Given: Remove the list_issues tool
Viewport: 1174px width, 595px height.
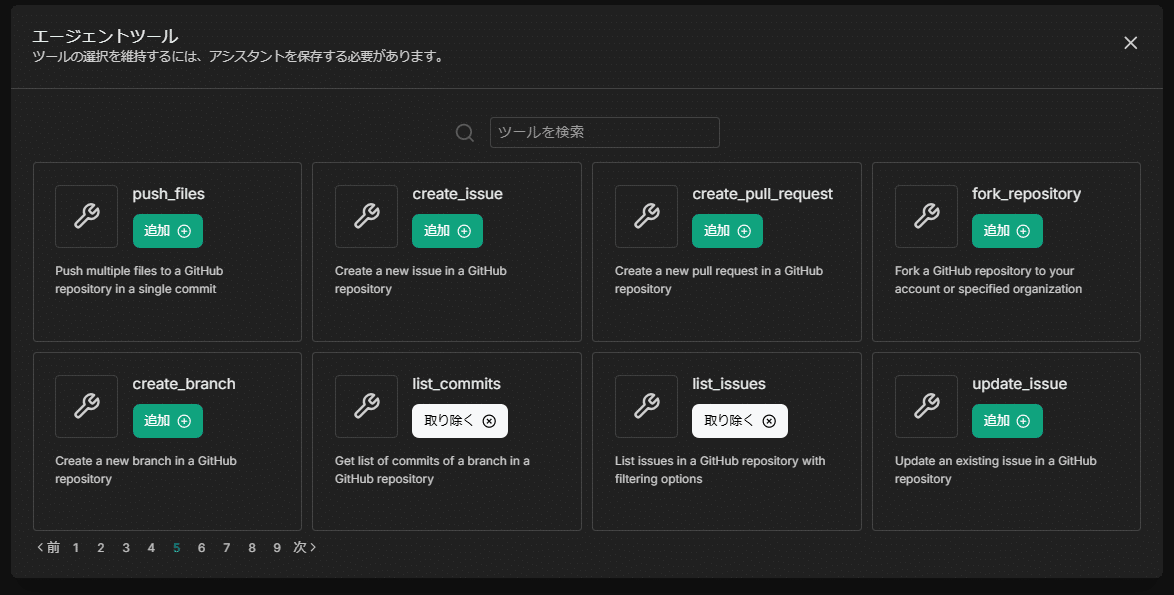Looking at the screenshot, I should coord(739,420).
